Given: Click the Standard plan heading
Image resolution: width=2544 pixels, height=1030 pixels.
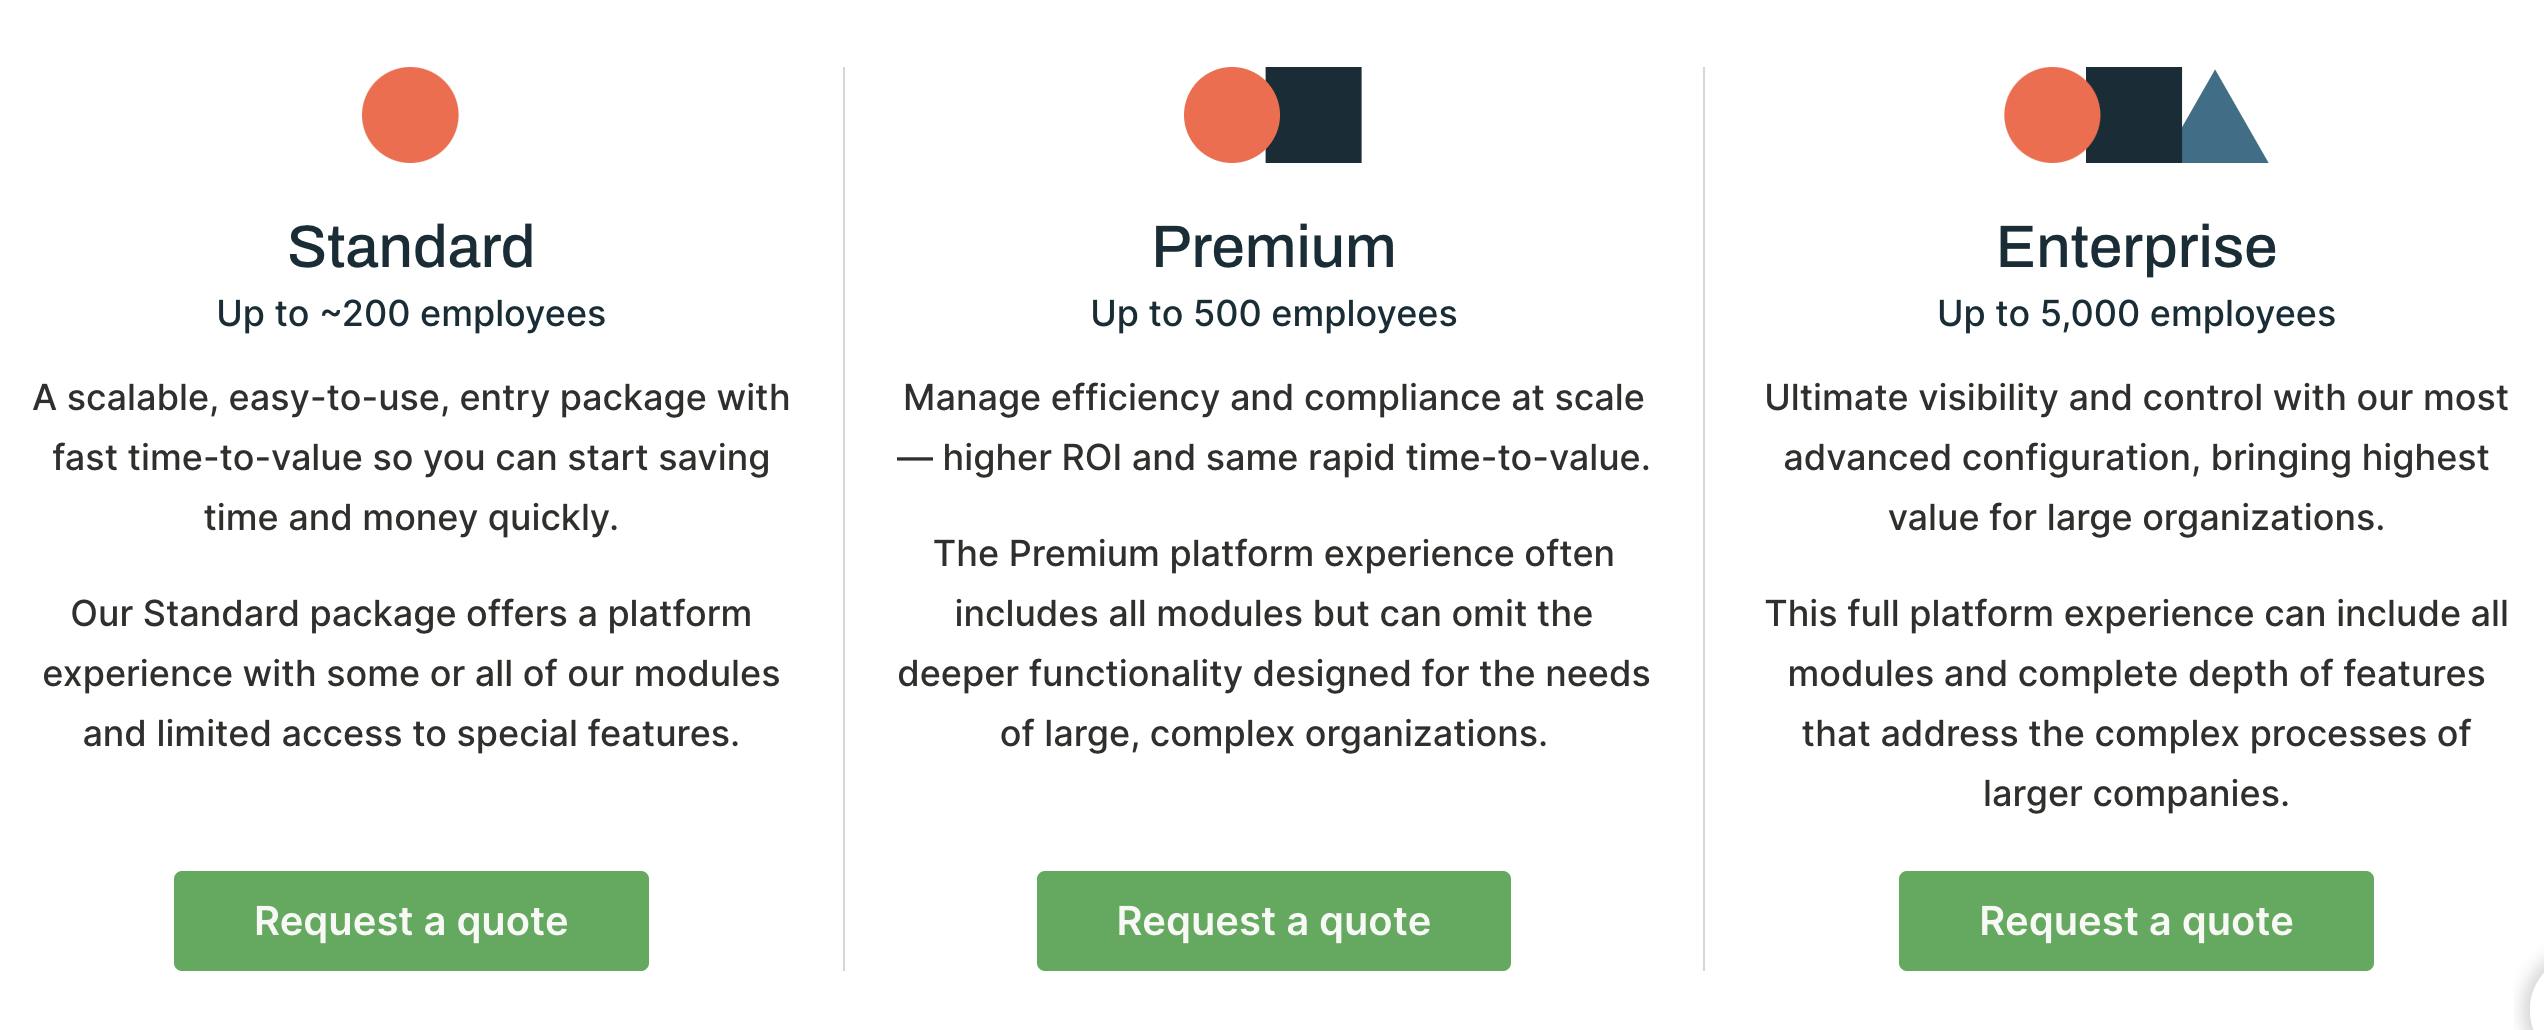Looking at the screenshot, I should click(x=411, y=246).
